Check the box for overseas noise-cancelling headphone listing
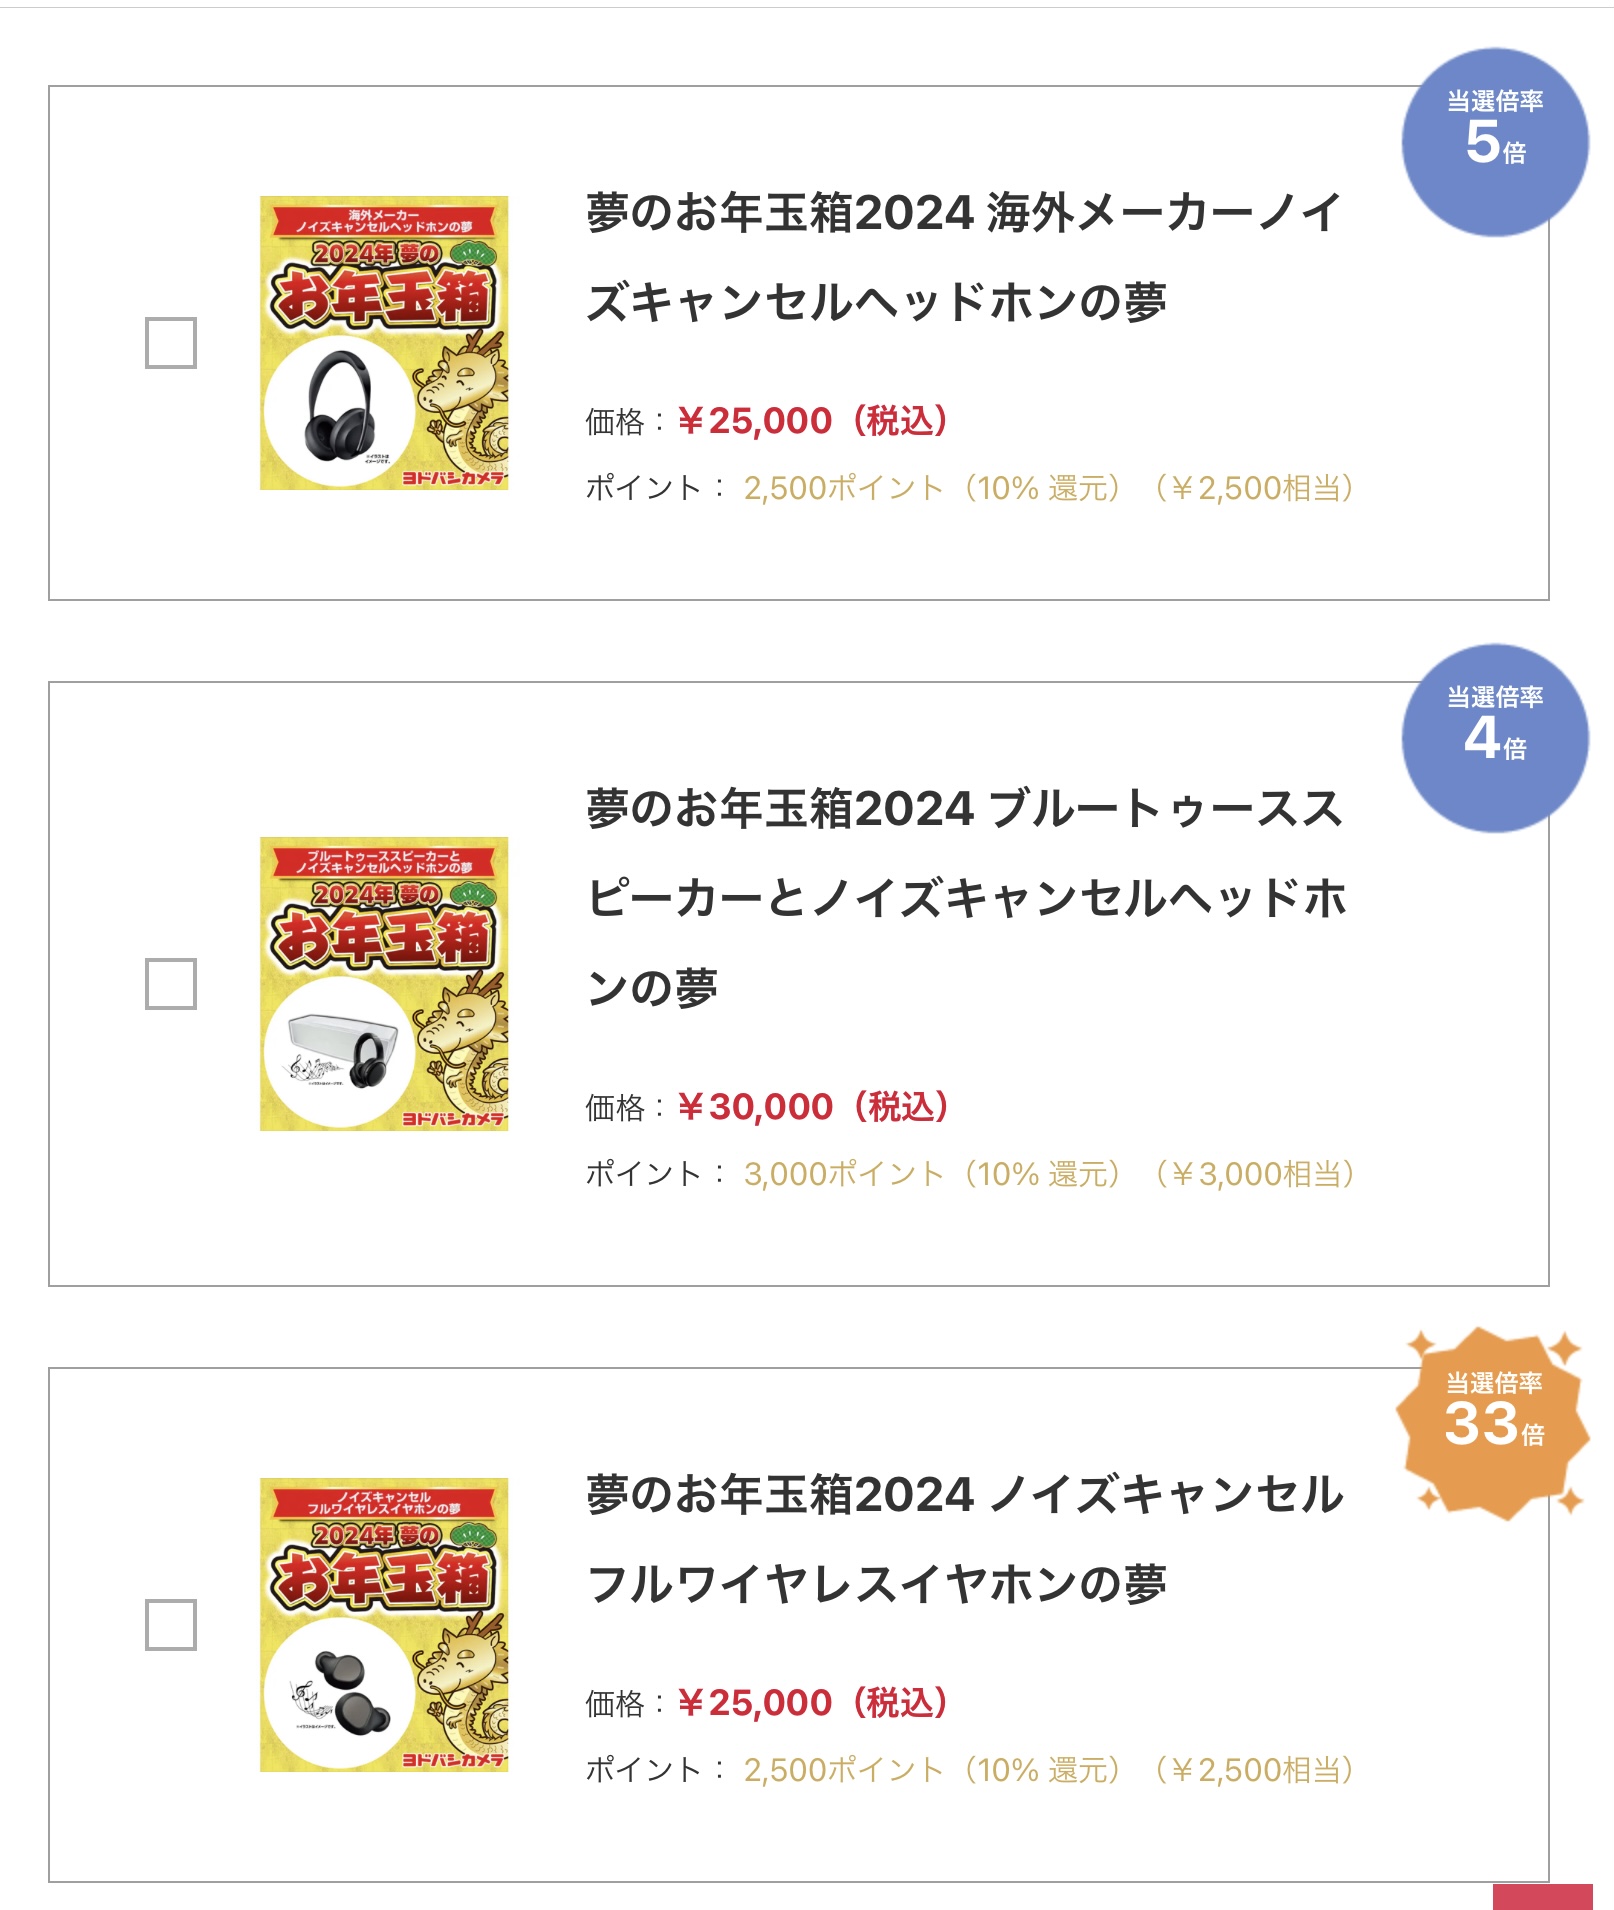The height and width of the screenshot is (1910, 1614). click(171, 343)
